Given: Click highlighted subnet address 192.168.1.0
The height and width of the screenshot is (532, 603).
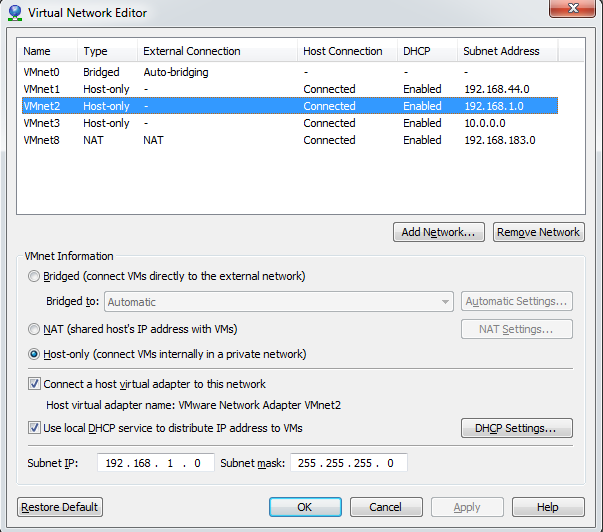Looking at the screenshot, I should (494, 106).
